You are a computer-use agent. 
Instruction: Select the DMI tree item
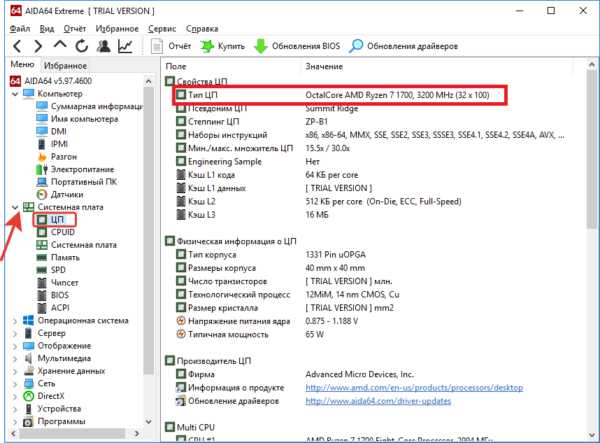pos(52,132)
